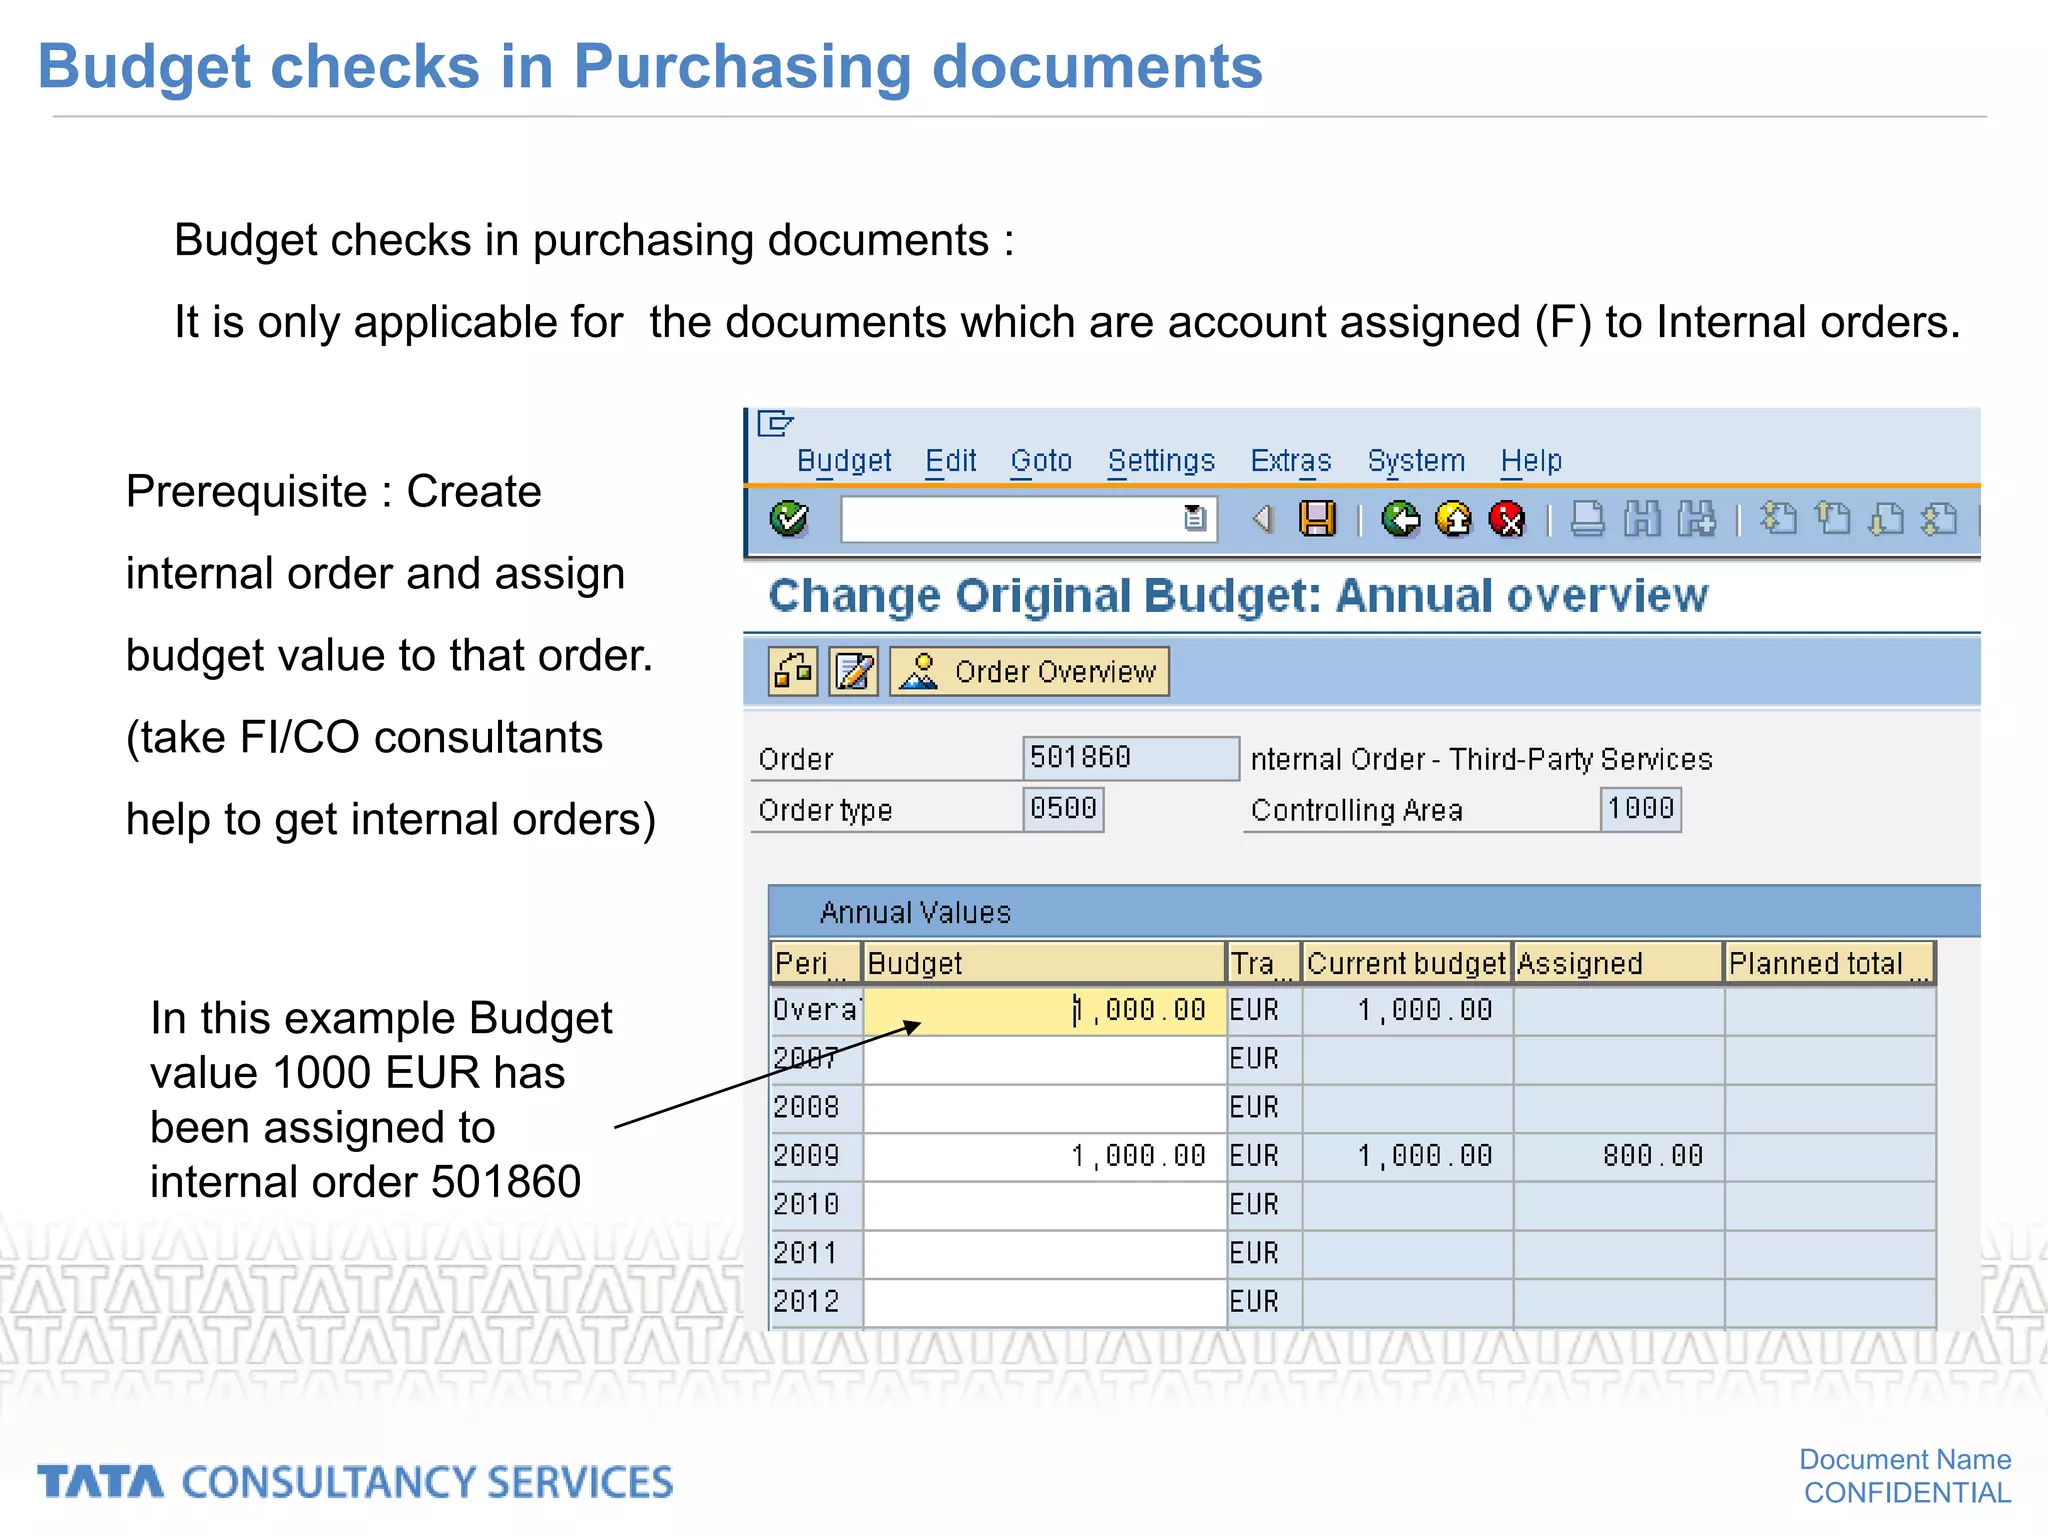Viewport: 2048px width, 1536px height.
Task: Click the 2010 budget input cell
Action: [1044, 1205]
